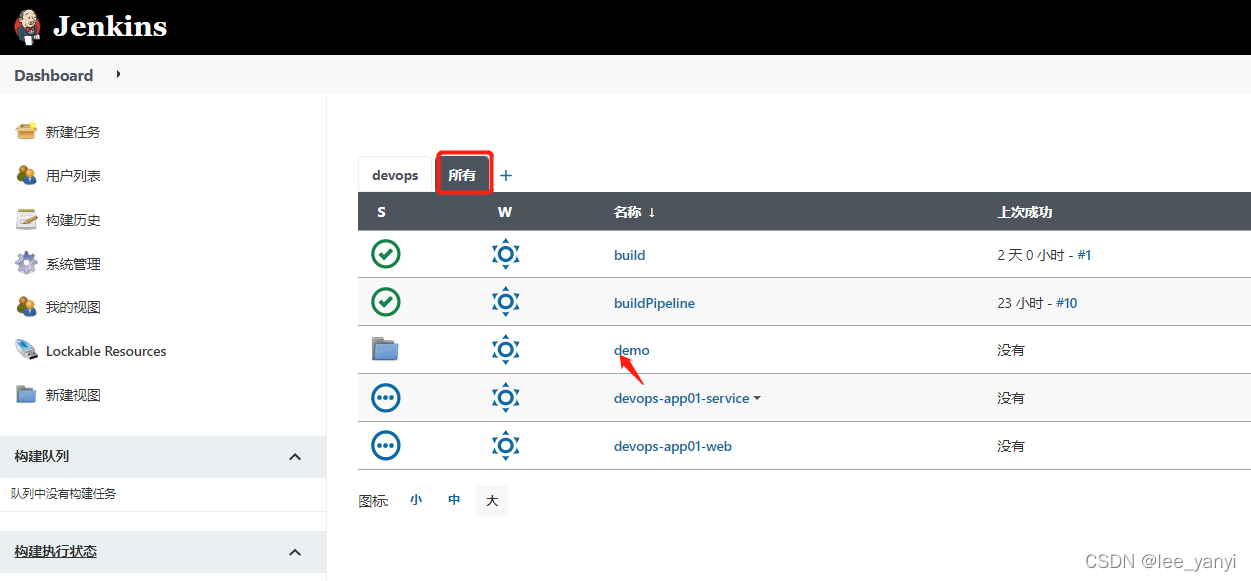Click the 我的视图 people icon
The width and height of the screenshot is (1251, 581).
coord(26,307)
